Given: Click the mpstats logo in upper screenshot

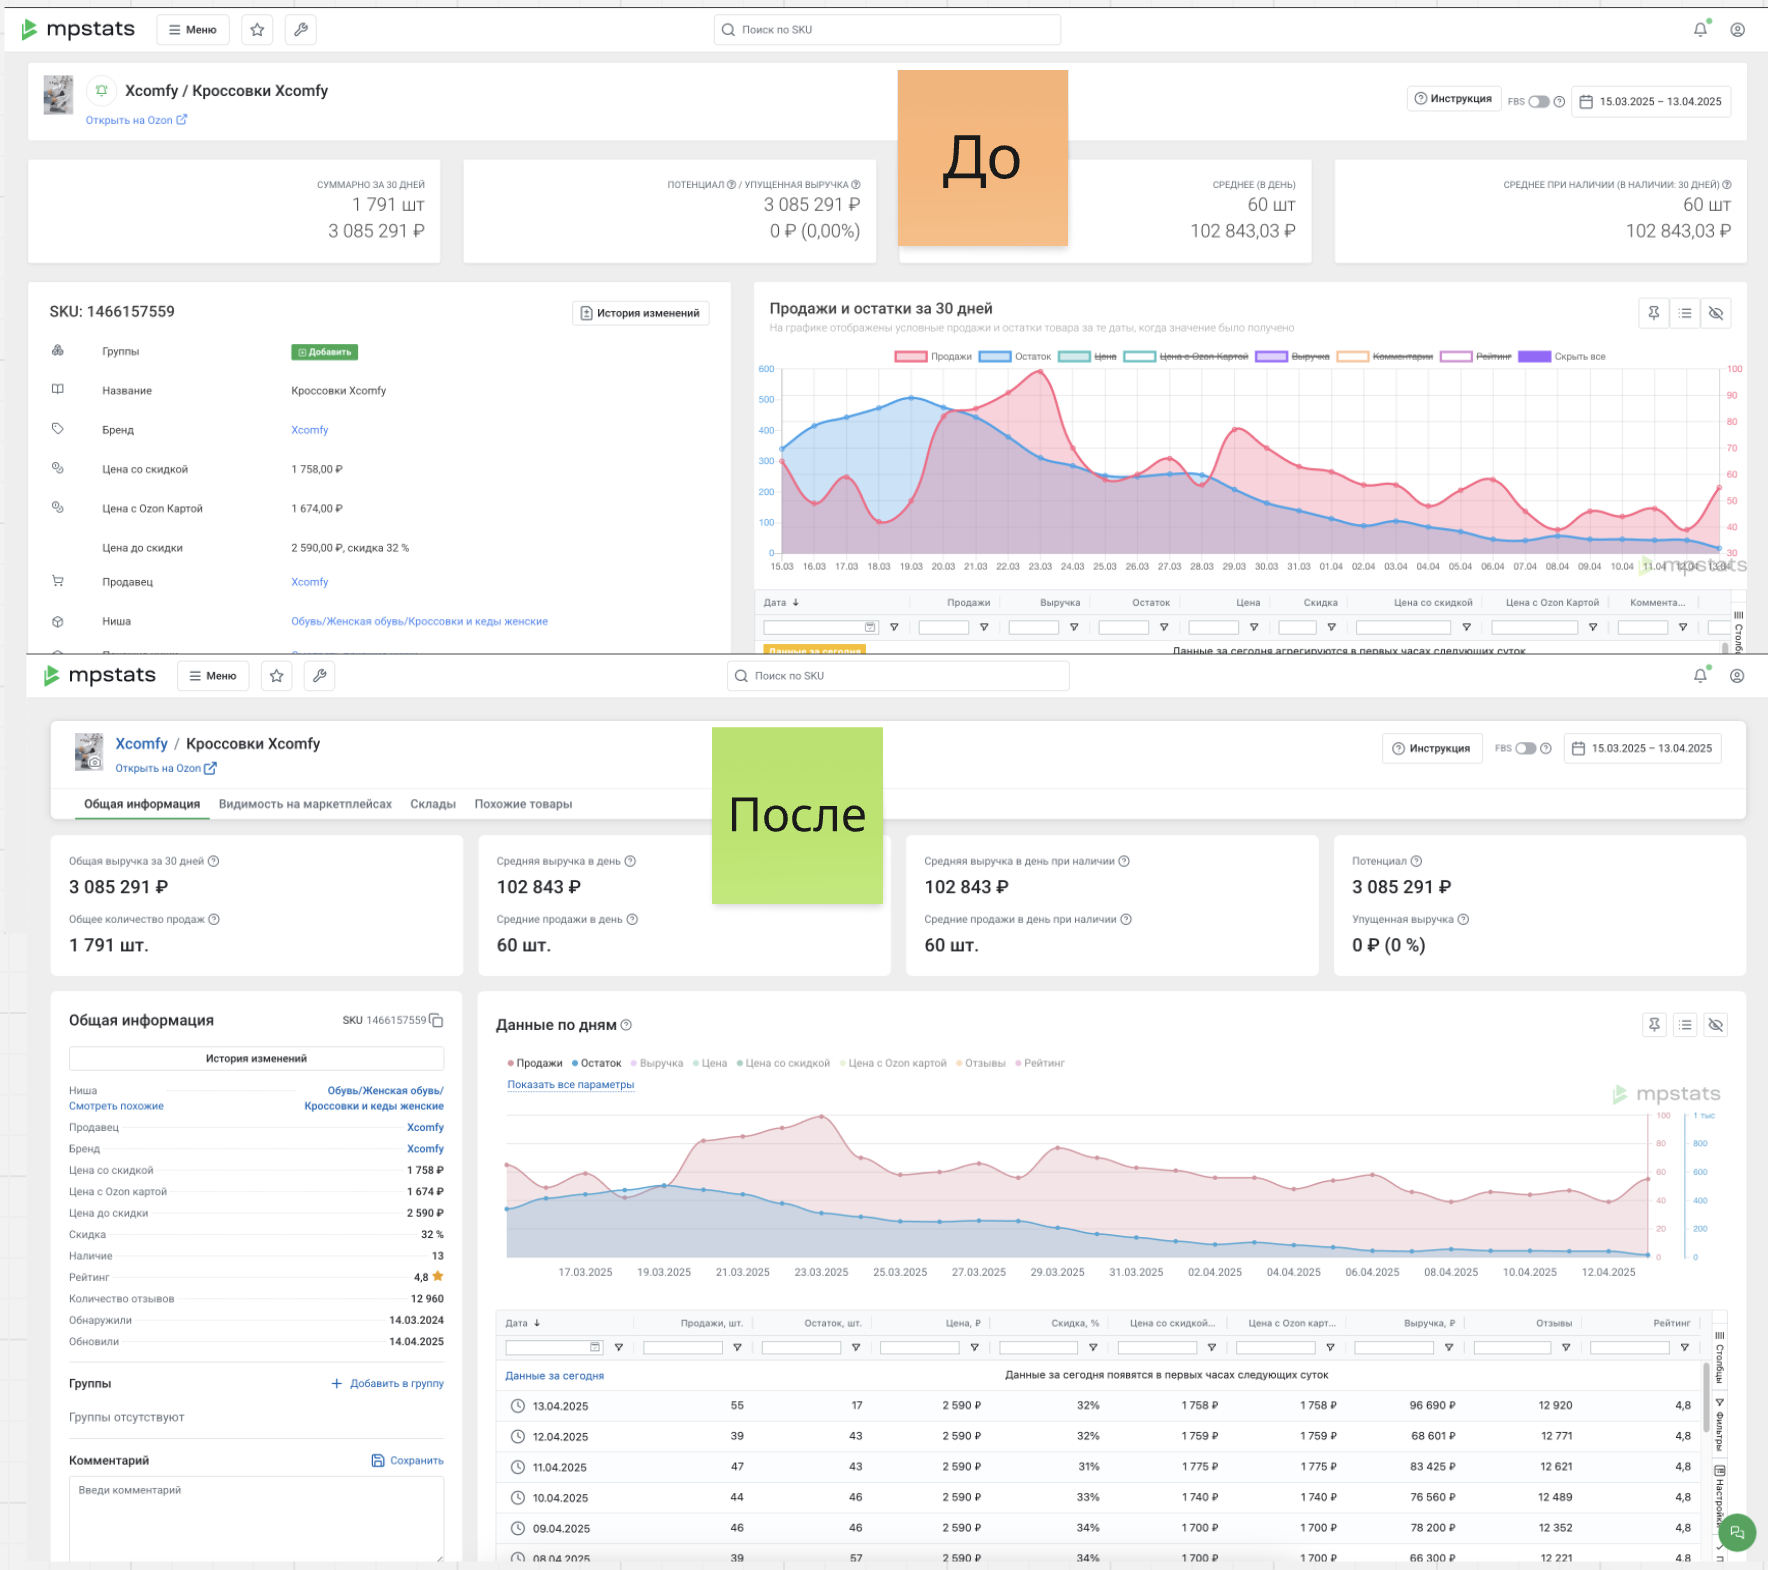Looking at the screenshot, I should pyautogui.click(x=78, y=29).
